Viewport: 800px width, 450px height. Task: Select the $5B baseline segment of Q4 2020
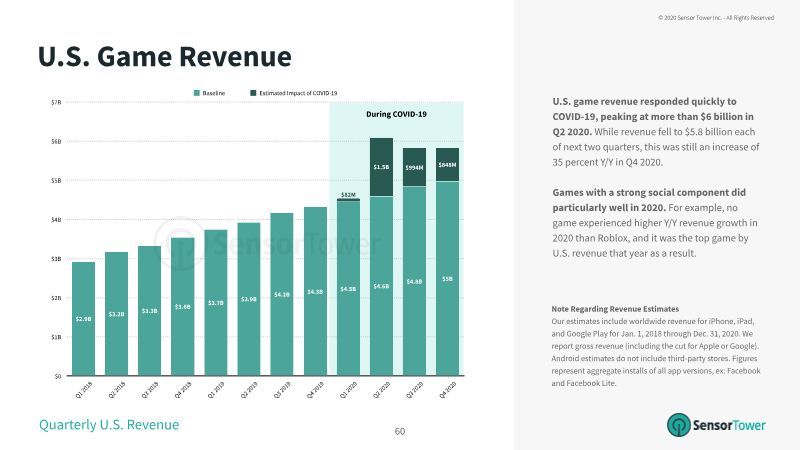tap(447, 279)
